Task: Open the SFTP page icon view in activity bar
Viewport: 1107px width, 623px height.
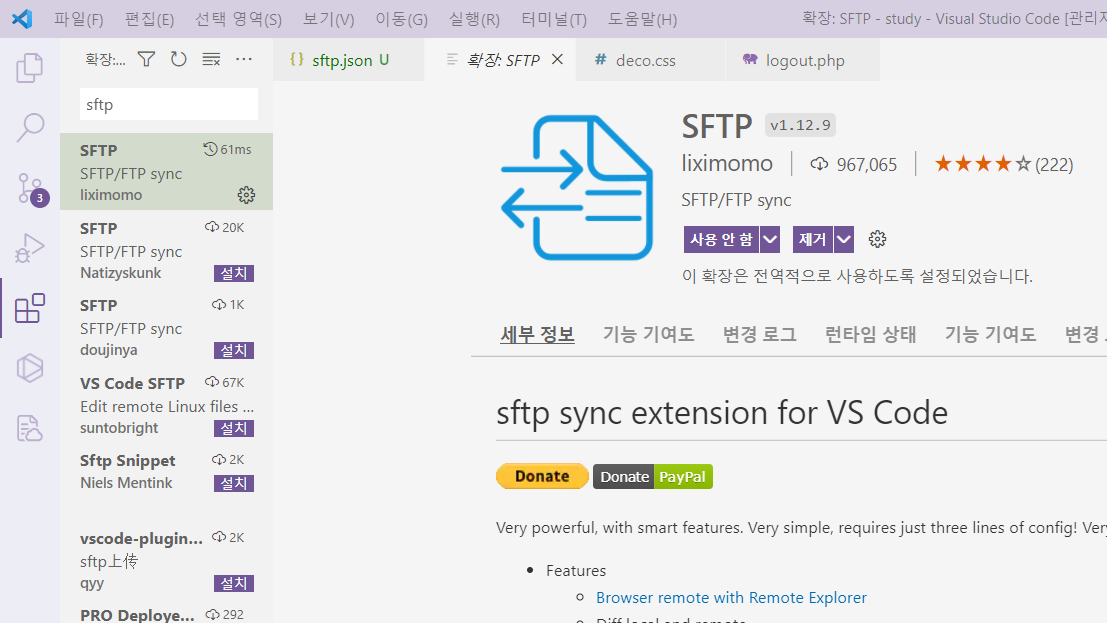Action: click(x=30, y=427)
